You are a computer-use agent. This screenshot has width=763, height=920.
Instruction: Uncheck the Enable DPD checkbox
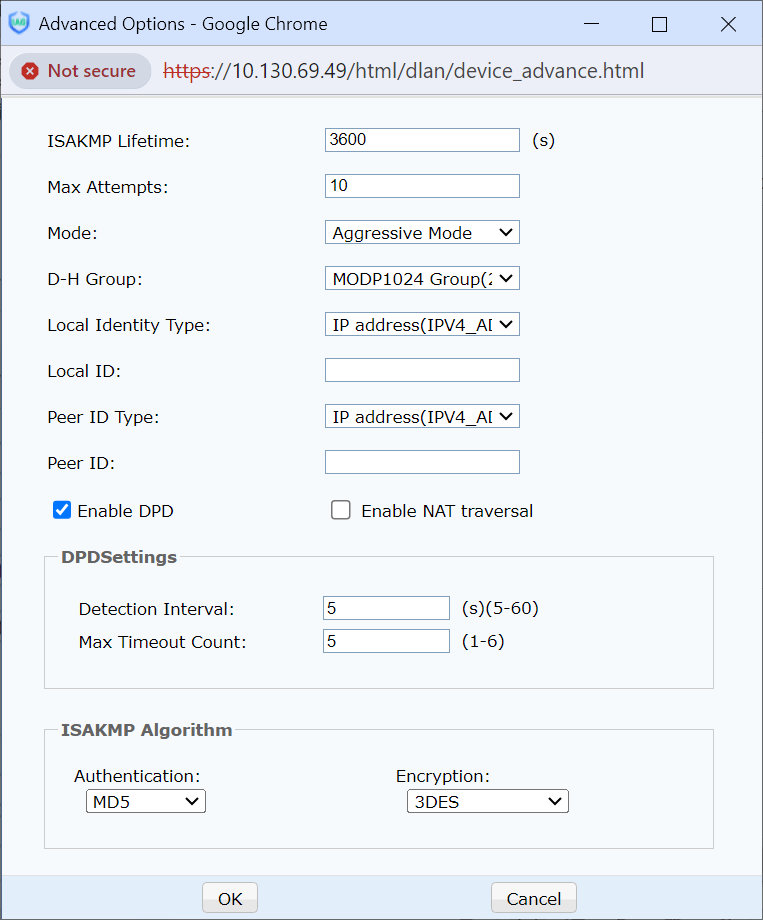coord(62,511)
